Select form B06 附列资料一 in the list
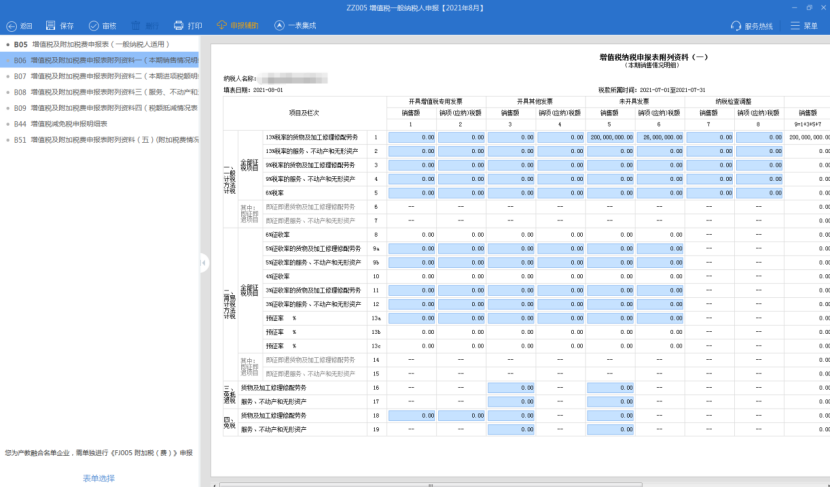Image resolution: width=830 pixels, height=487 pixels. click(100, 60)
